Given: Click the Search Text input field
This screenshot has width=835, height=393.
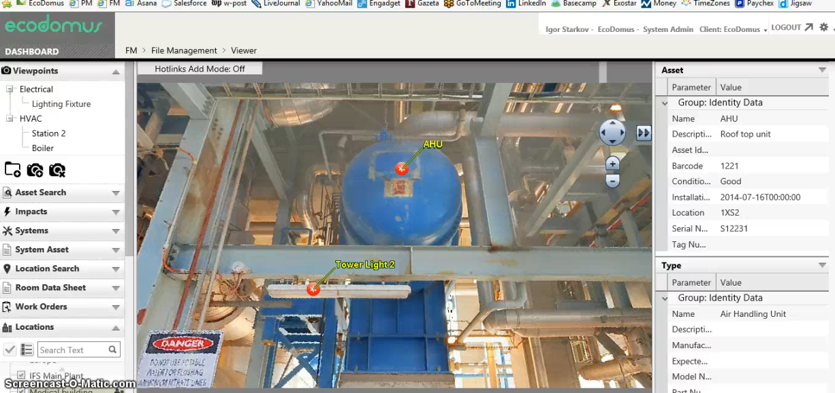Looking at the screenshot, I should pyautogui.click(x=78, y=350).
